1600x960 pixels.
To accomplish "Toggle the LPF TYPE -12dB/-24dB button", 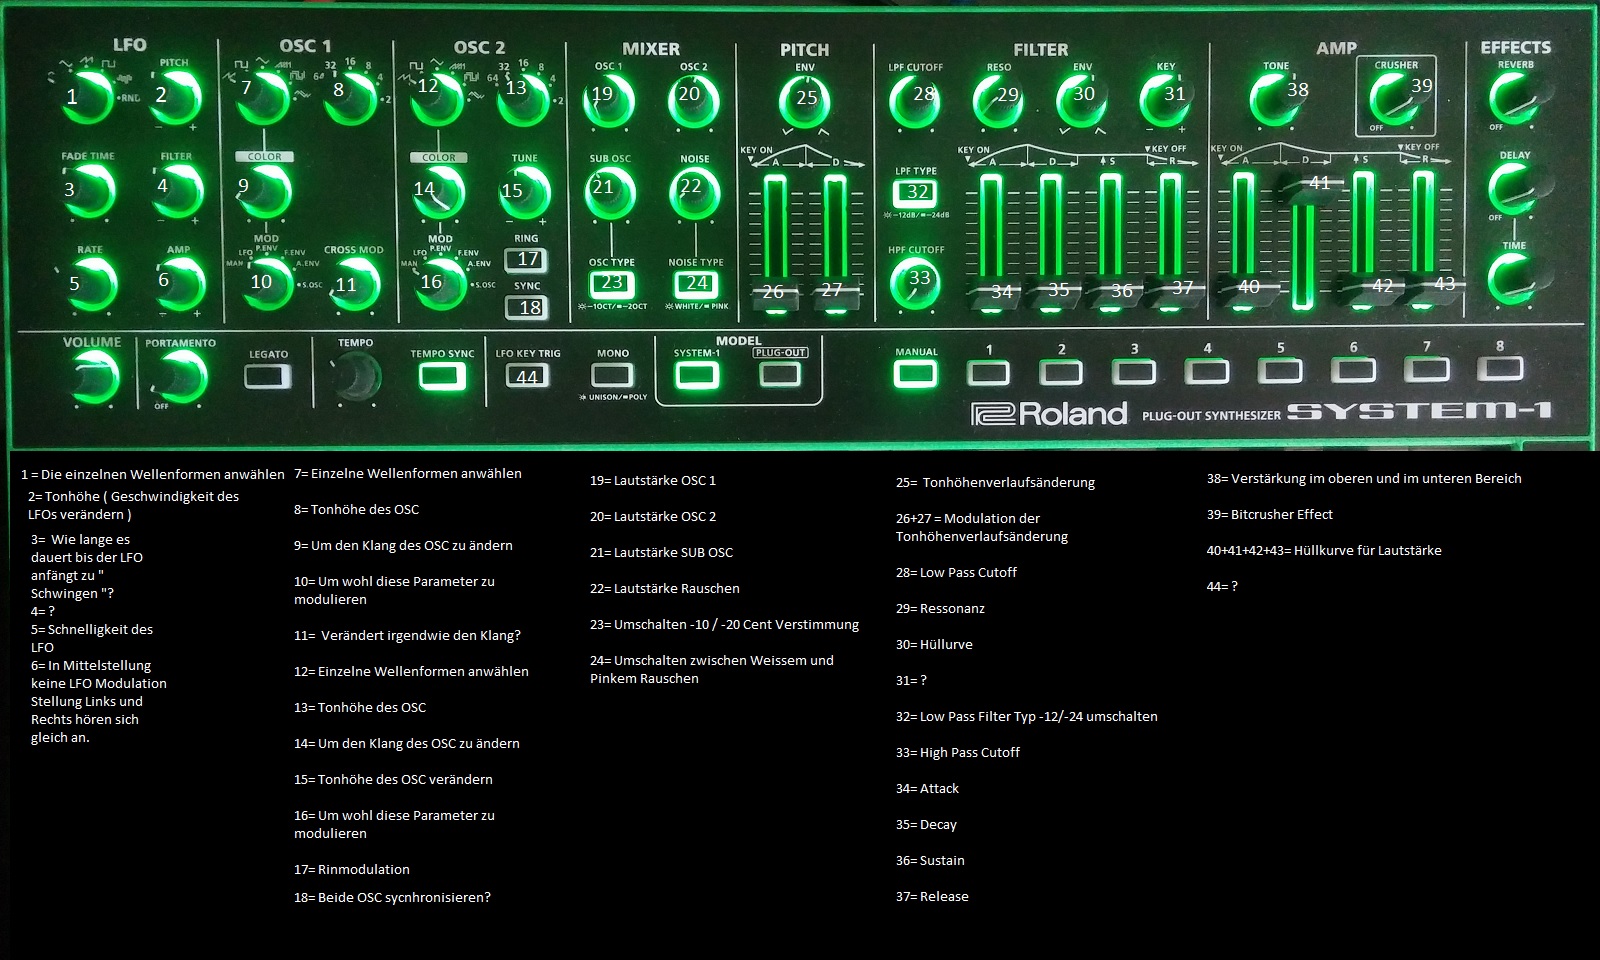I will (x=916, y=192).
